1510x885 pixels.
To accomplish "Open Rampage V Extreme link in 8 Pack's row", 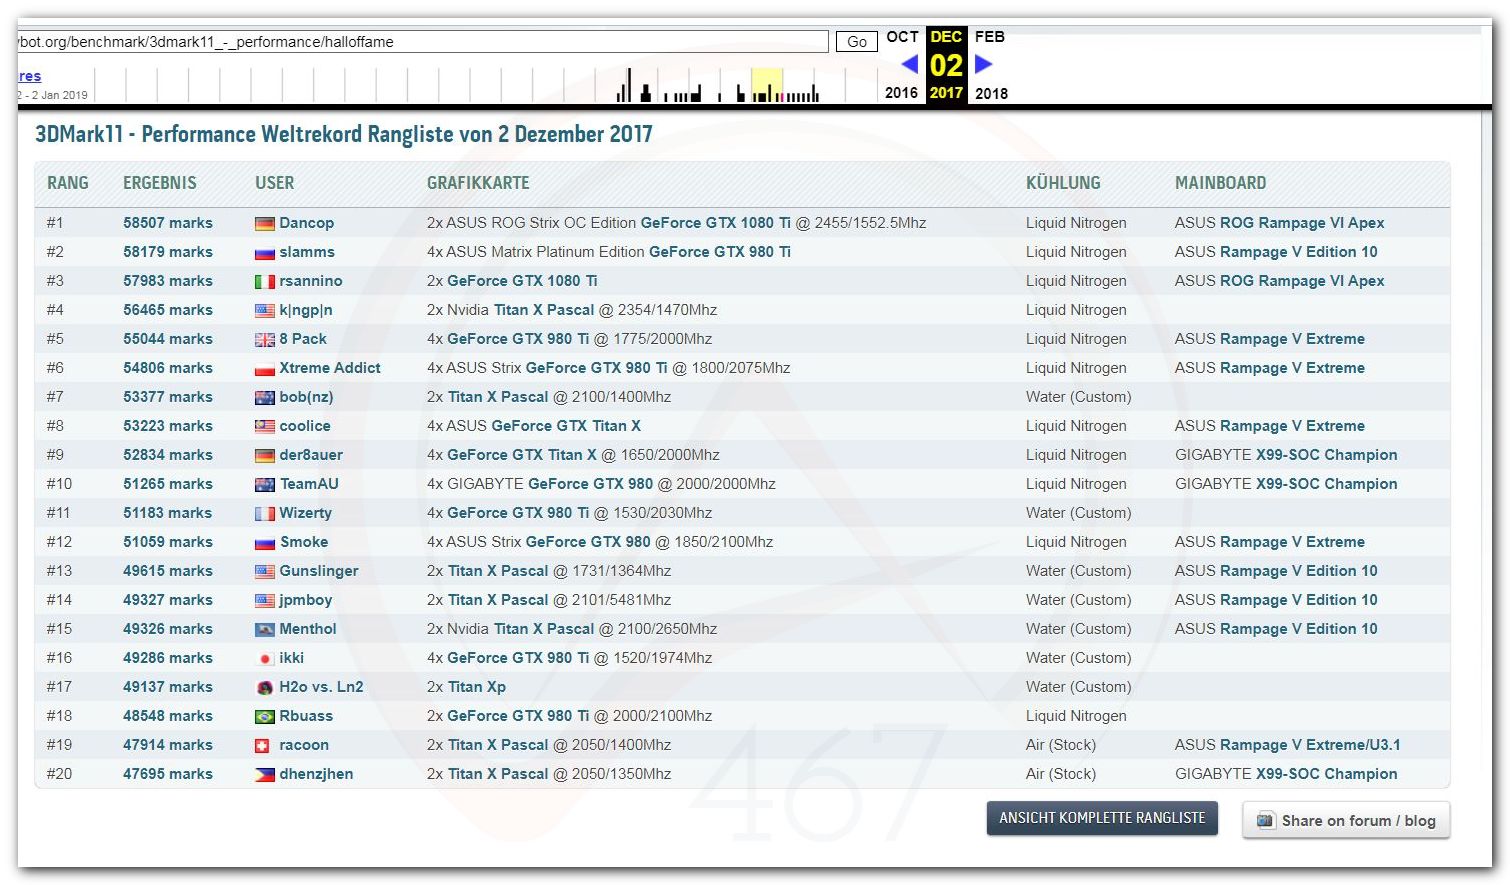I will coord(1292,339).
